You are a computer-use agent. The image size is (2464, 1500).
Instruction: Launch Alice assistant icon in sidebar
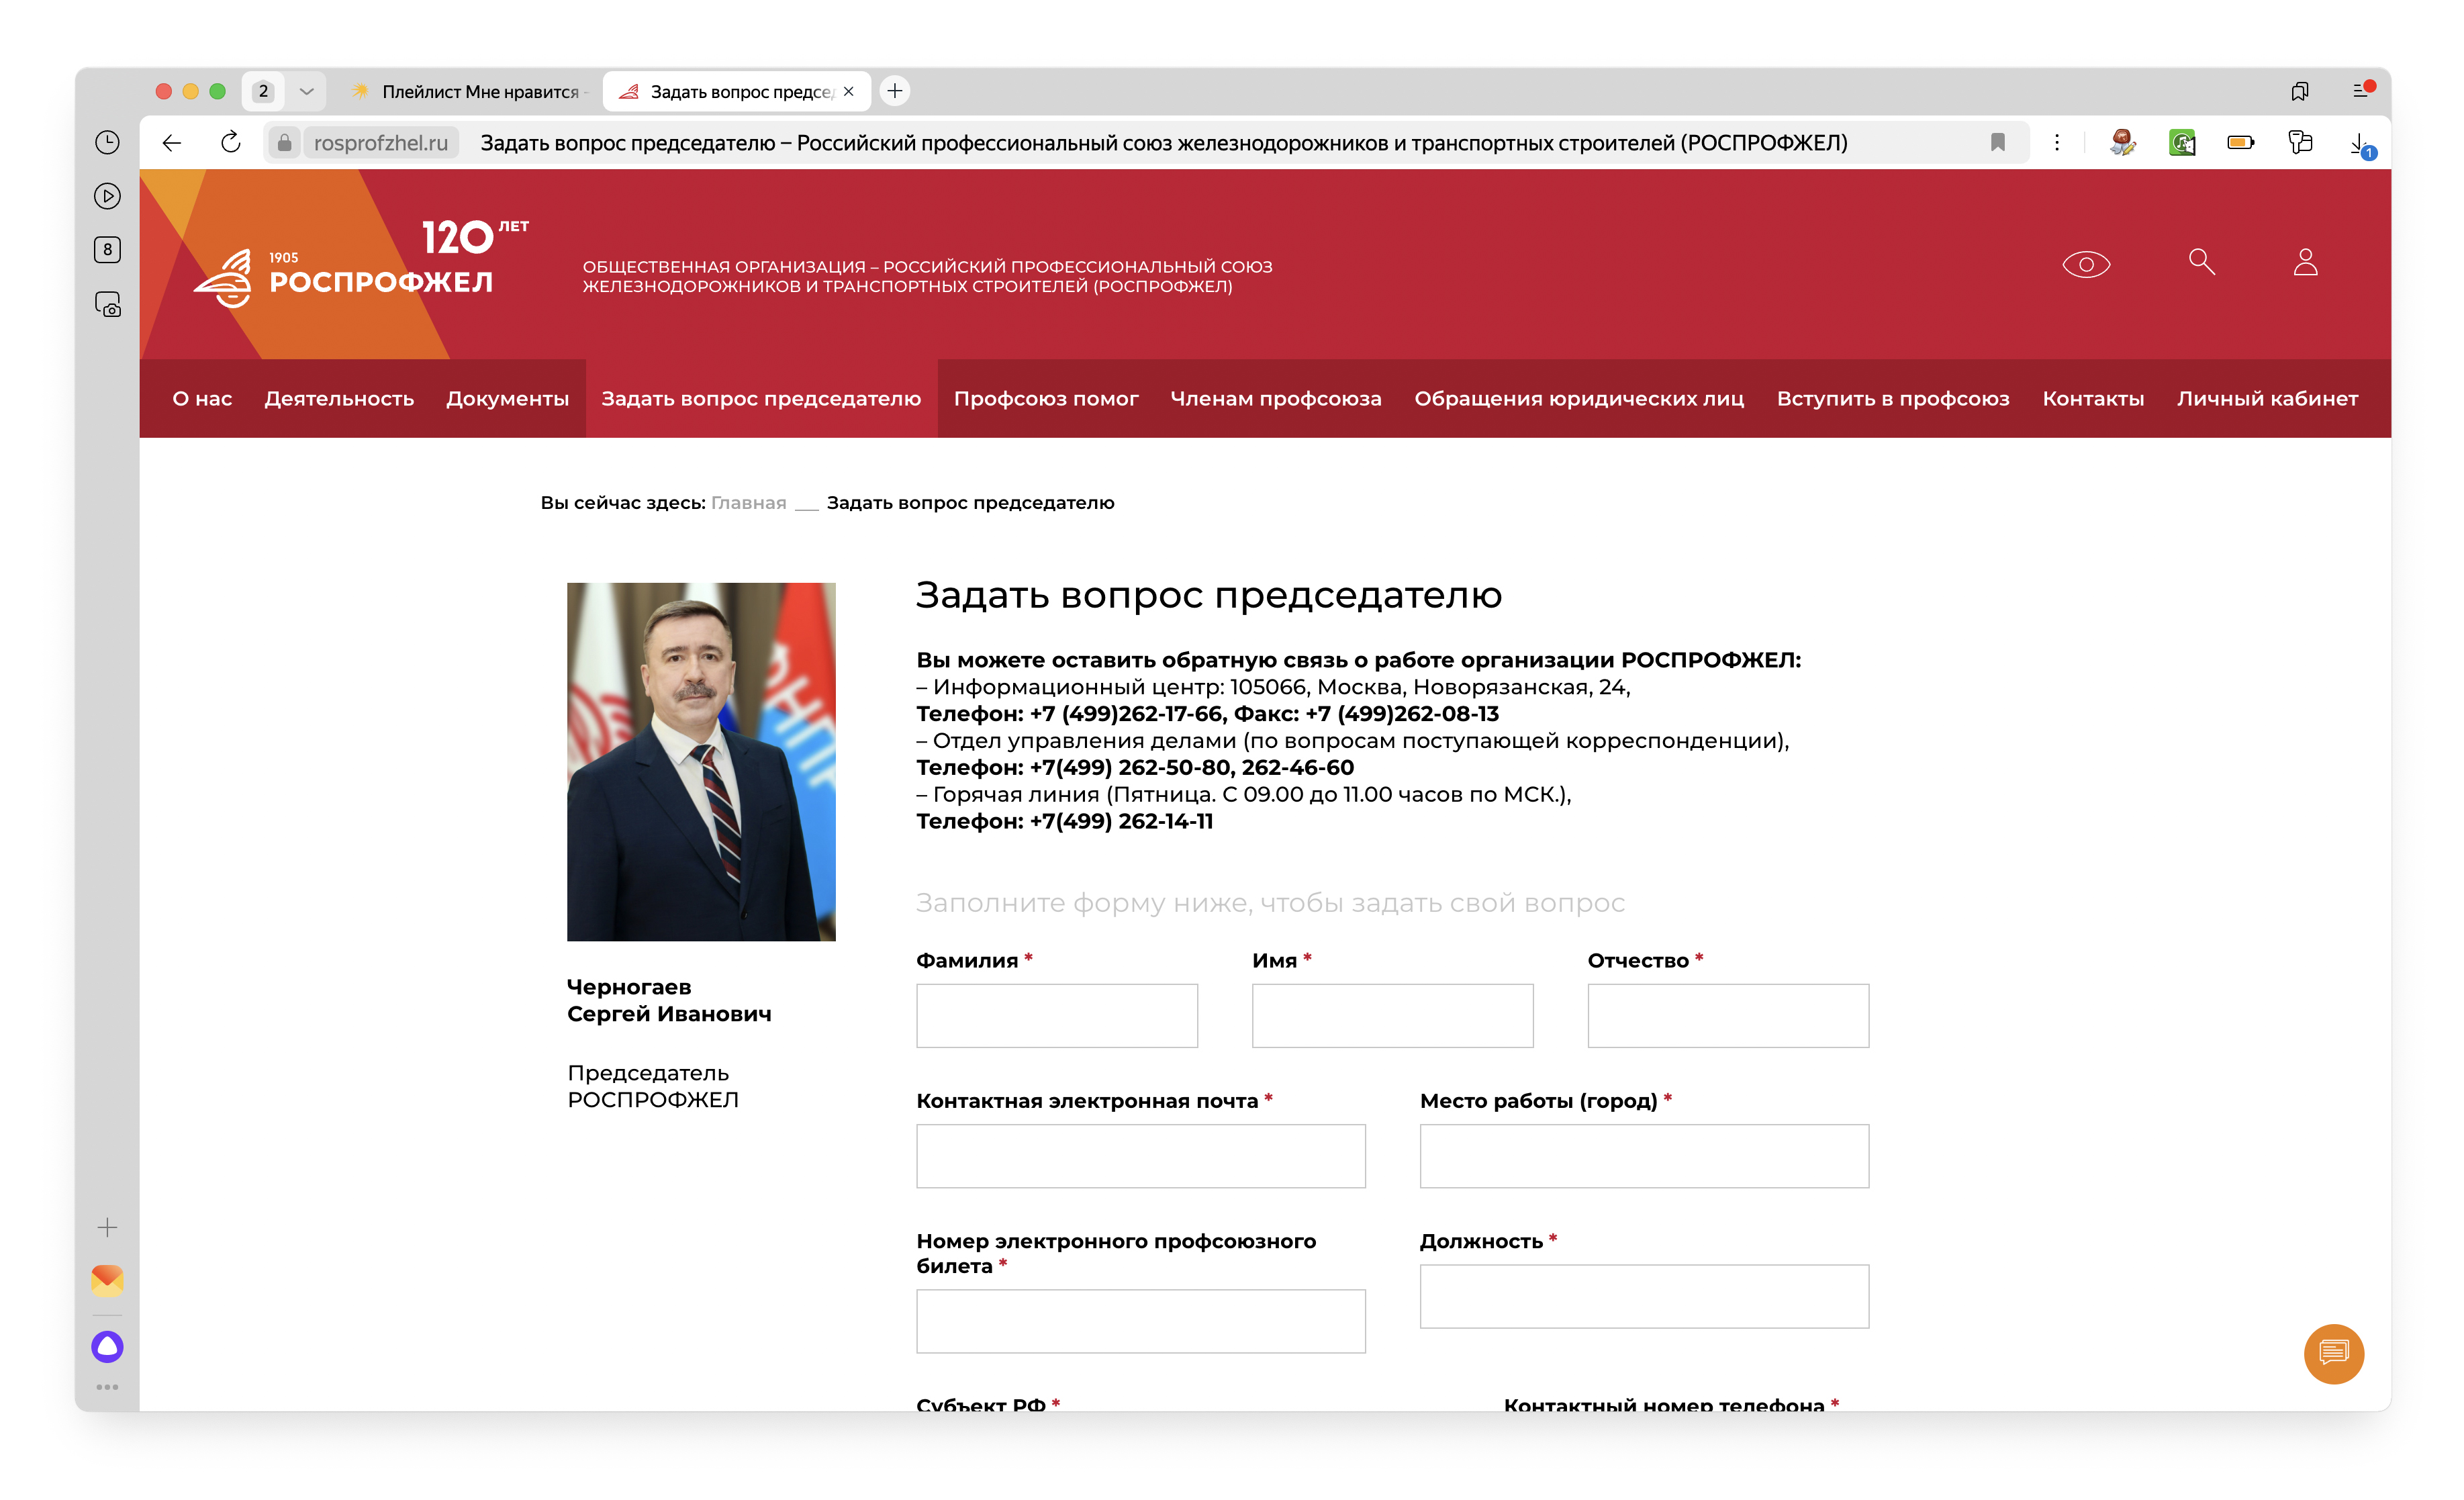pos(107,1346)
